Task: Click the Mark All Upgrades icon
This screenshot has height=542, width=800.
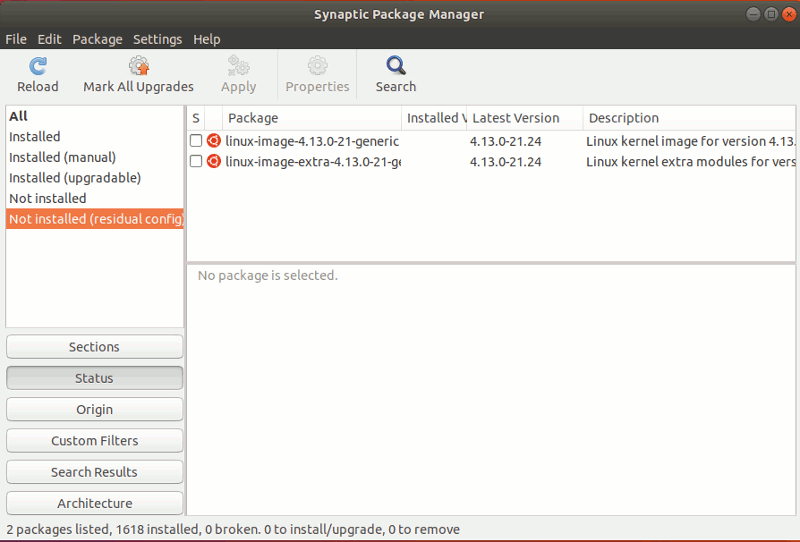Action: [138, 66]
